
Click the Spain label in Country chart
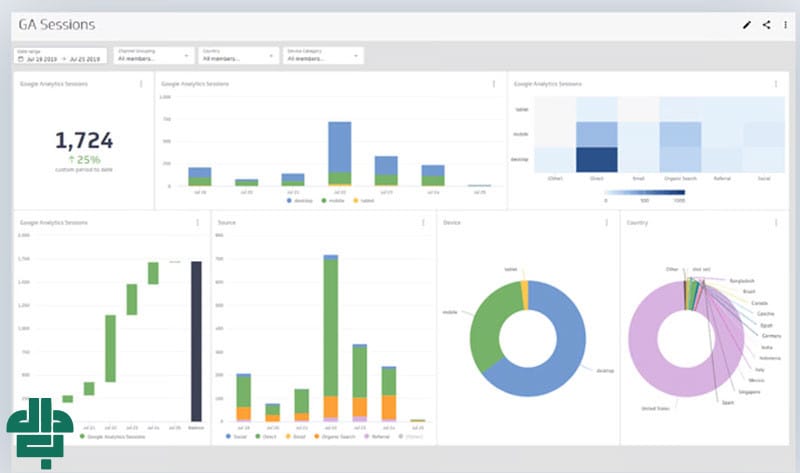point(728,403)
